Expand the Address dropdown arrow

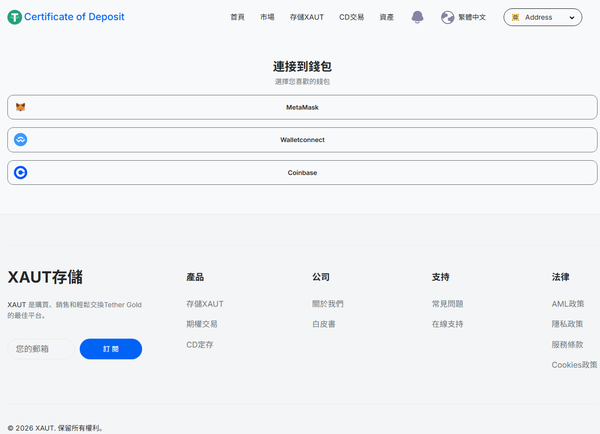point(572,18)
